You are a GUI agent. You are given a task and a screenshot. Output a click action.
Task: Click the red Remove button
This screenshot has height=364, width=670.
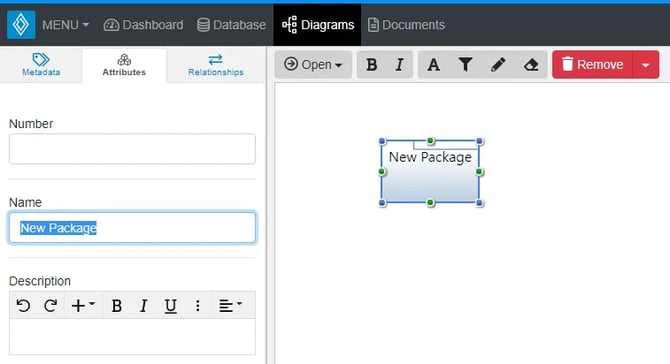[592, 65]
